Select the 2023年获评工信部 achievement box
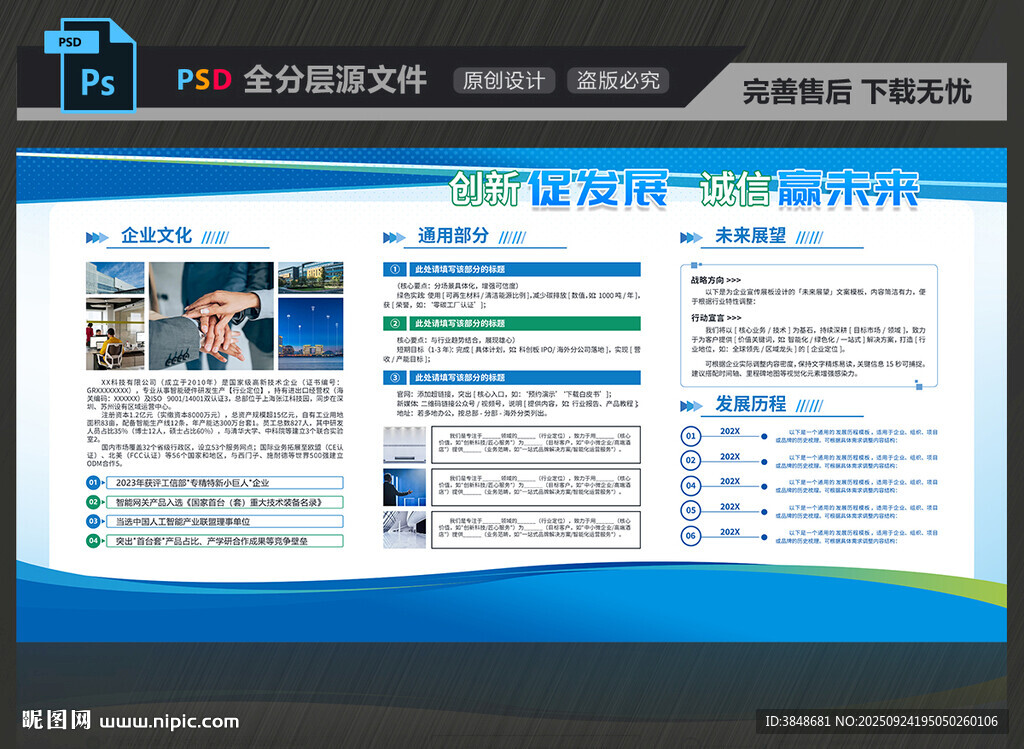This screenshot has height=749, width=1024. tap(224, 483)
